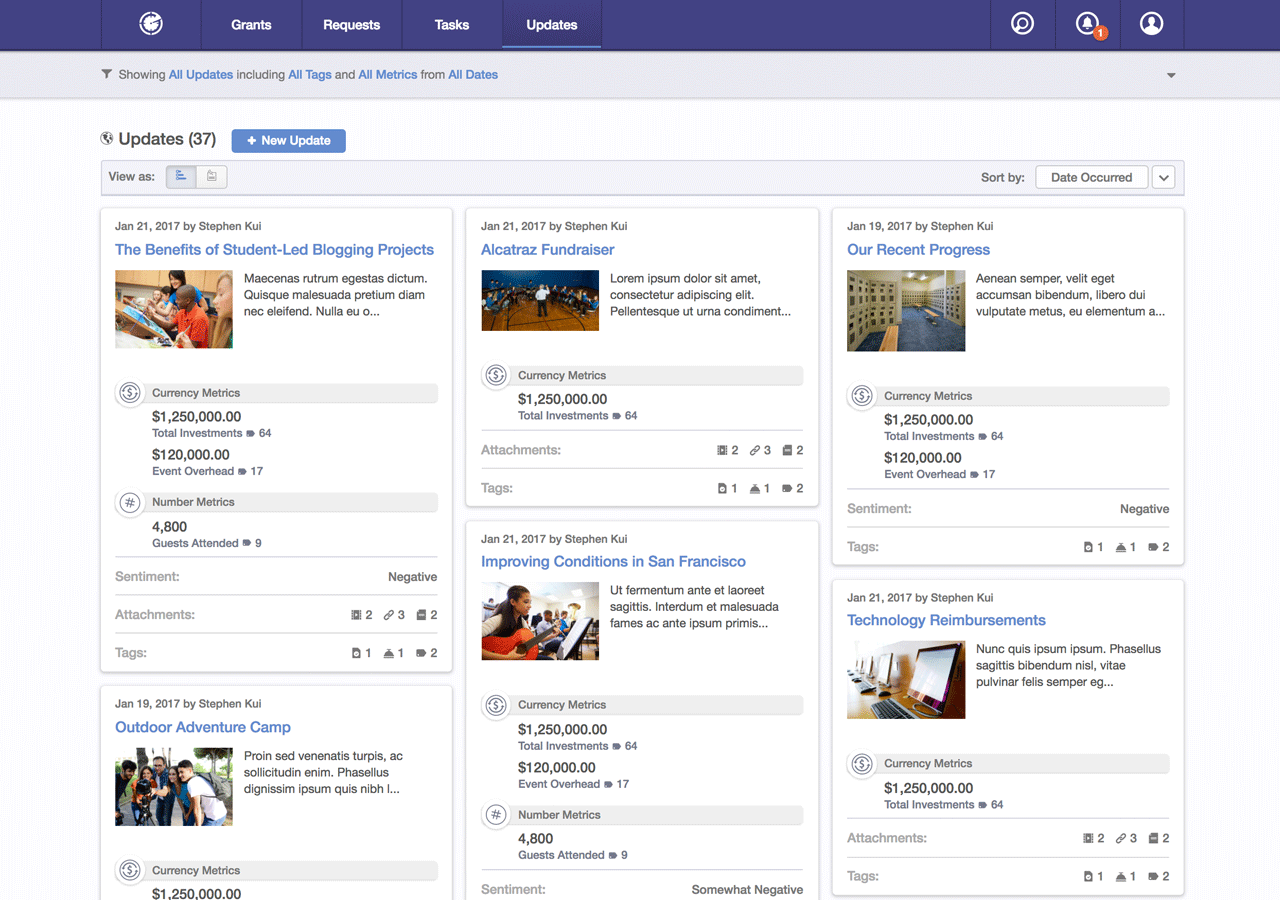Click the filter funnel icon
The width and height of the screenshot is (1280, 900).
(107, 74)
